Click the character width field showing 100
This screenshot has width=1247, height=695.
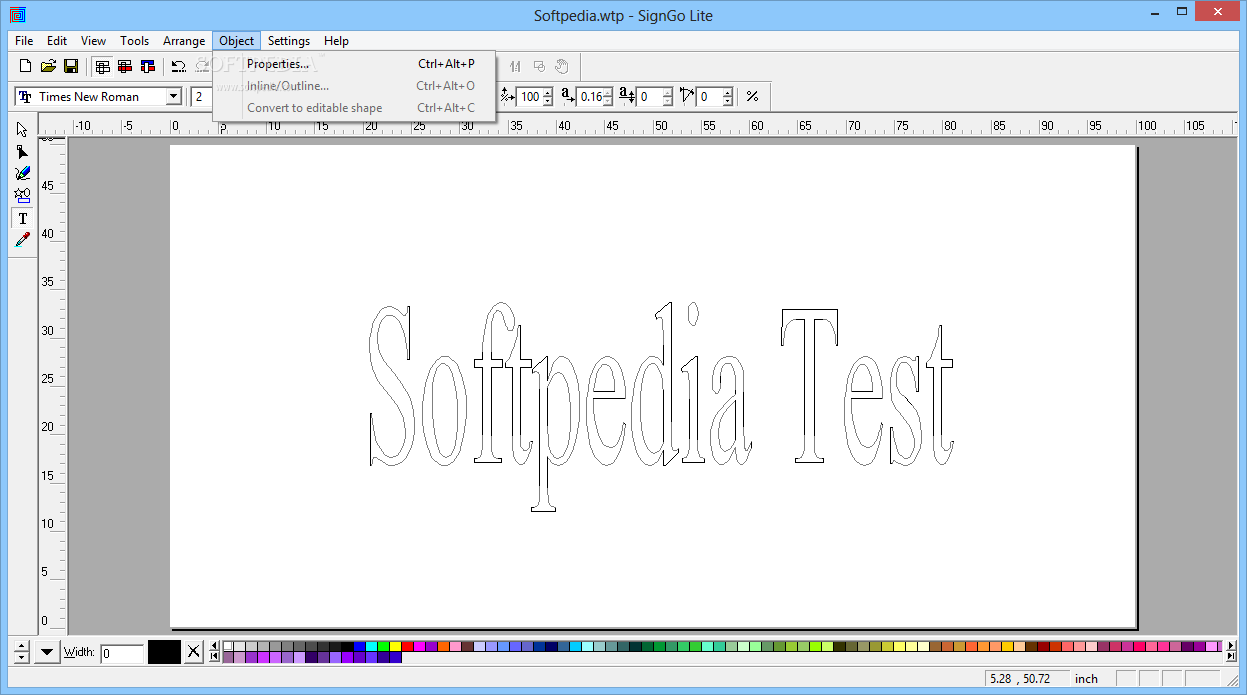click(x=529, y=97)
